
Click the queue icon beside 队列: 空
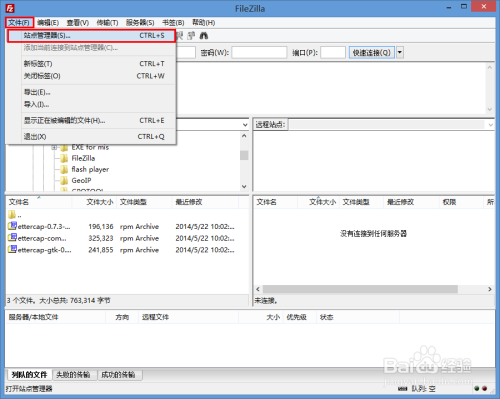(x=403, y=389)
